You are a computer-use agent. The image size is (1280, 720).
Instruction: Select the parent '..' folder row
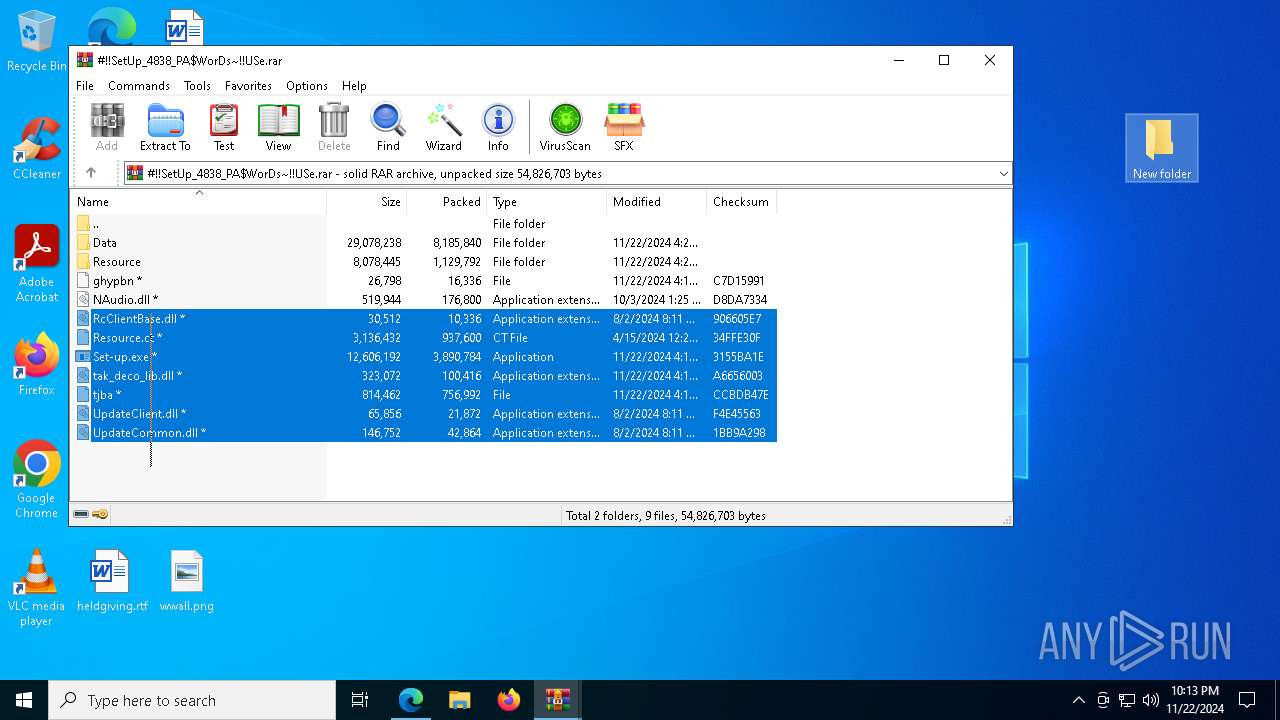pos(425,224)
